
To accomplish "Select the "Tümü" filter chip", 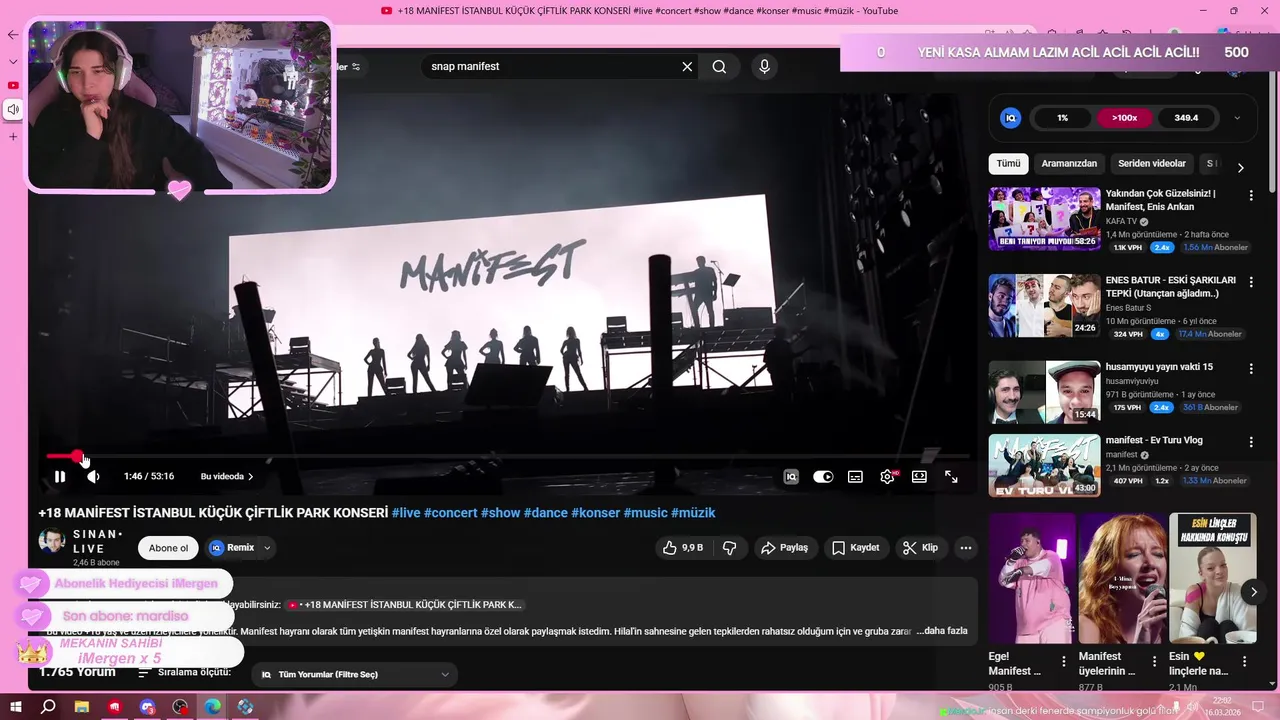I will click(1009, 164).
